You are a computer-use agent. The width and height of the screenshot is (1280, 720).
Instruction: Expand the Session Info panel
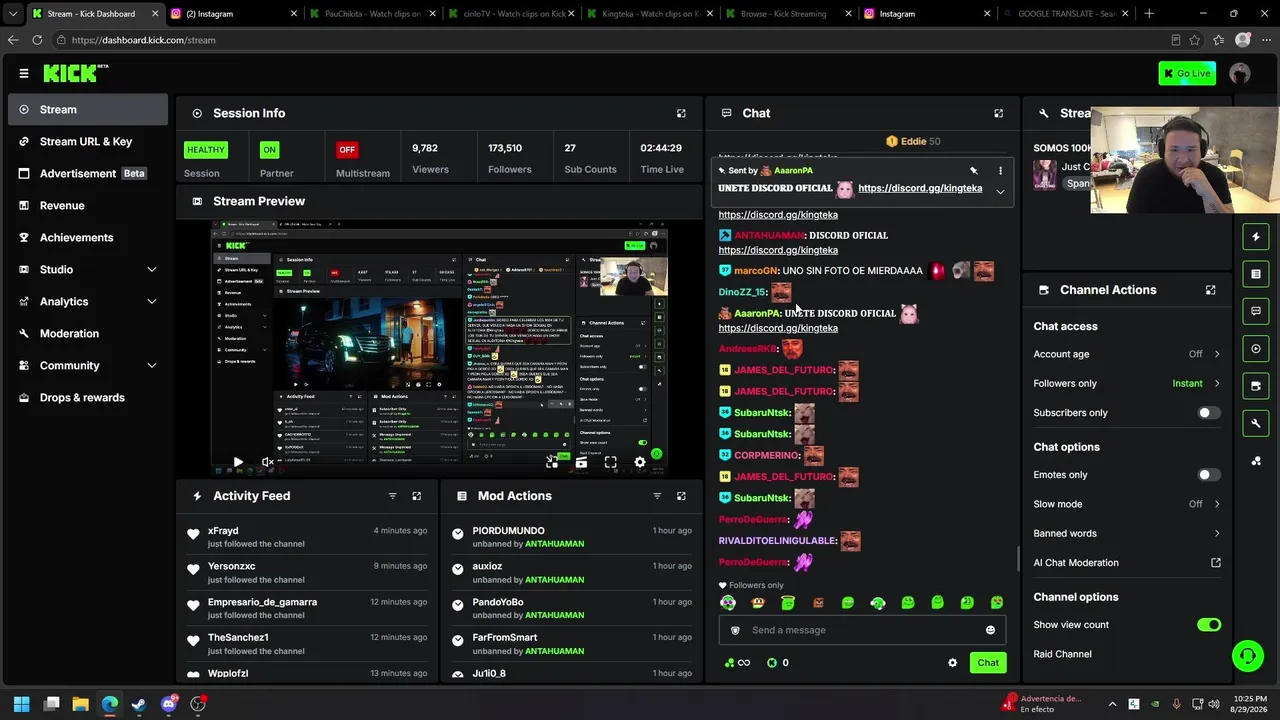(x=681, y=114)
